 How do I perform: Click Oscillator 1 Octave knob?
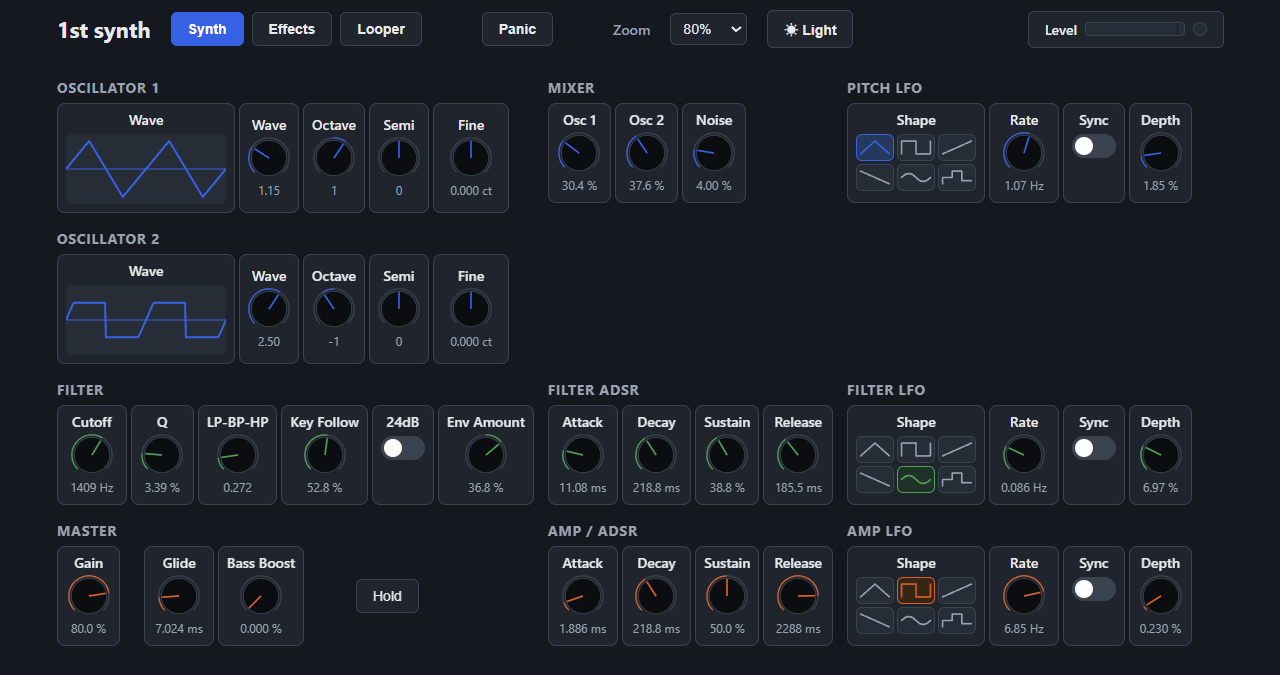pyautogui.click(x=334, y=158)
